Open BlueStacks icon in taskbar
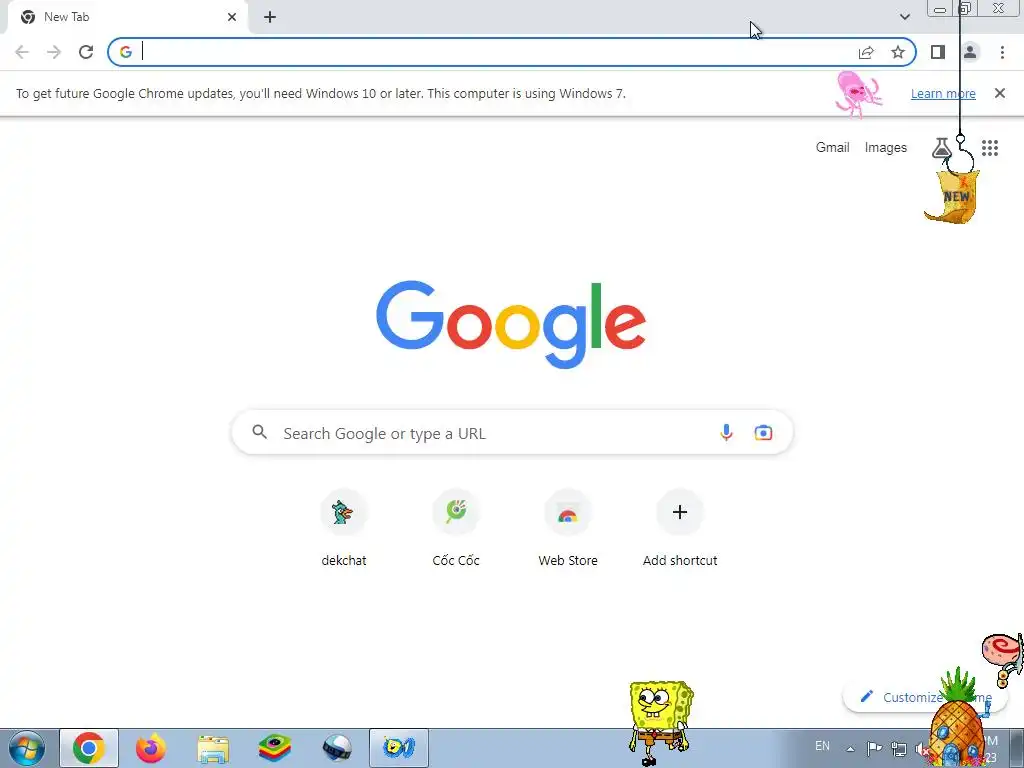Image resolution: width=1024 pixels, height=768 pixels. click(275, 748)
